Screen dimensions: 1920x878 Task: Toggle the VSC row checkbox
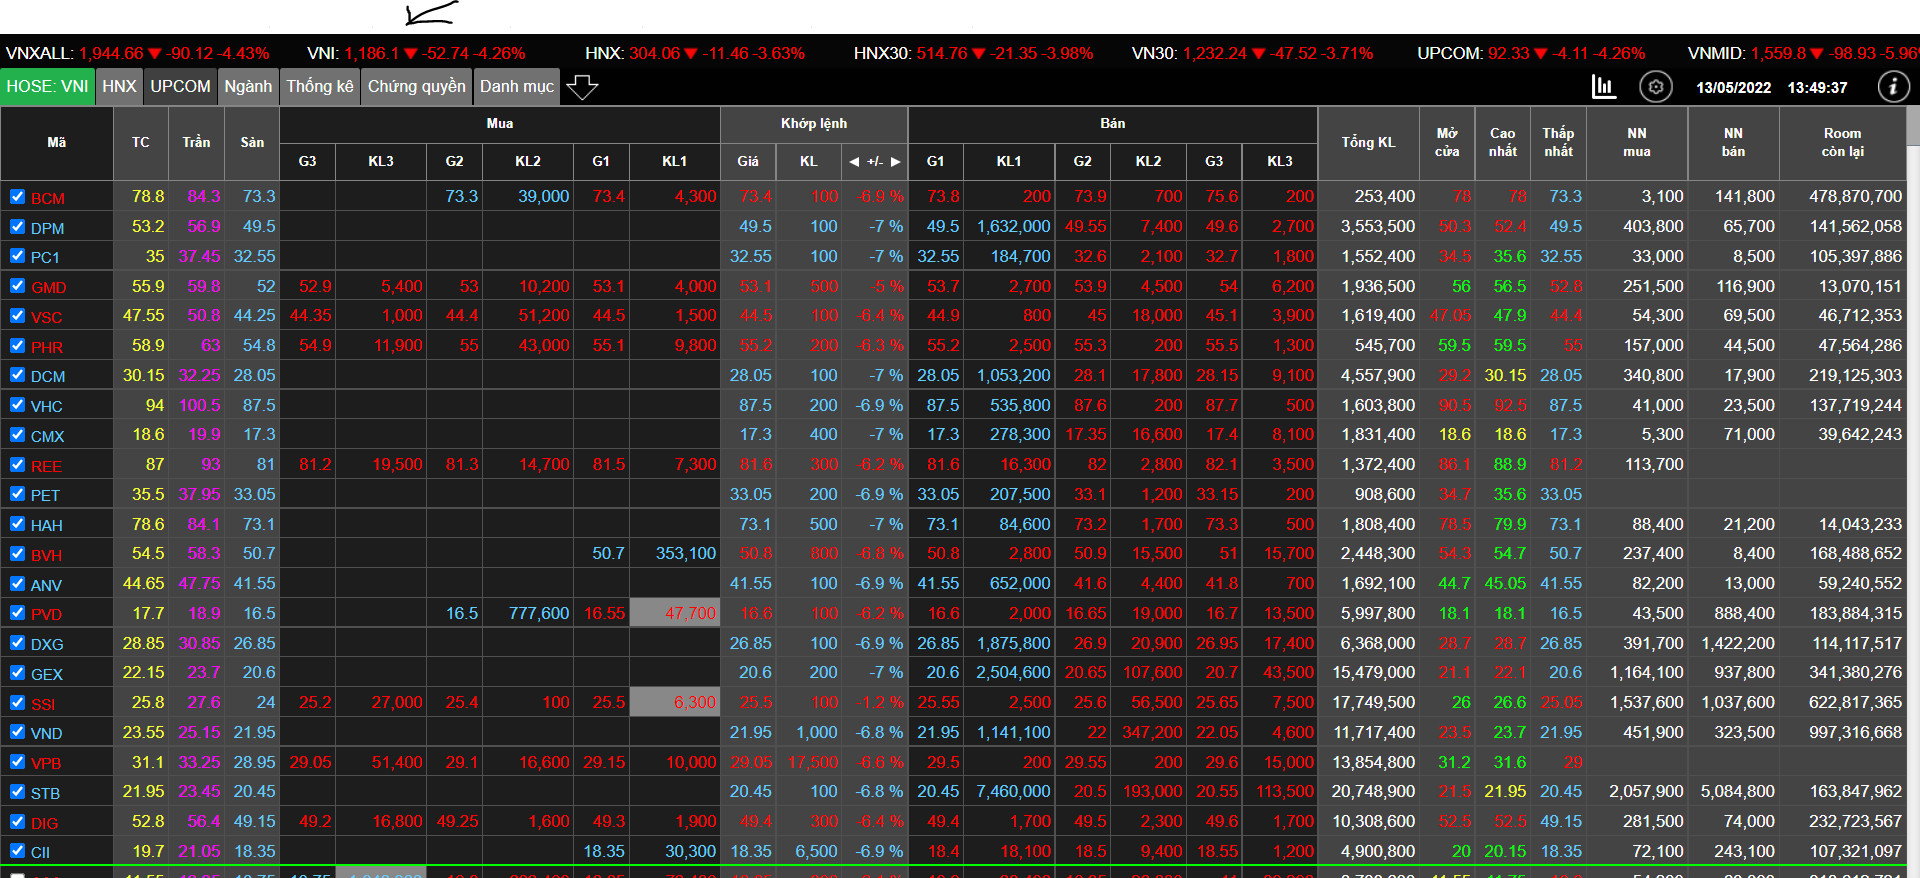[x=17, y=316]
